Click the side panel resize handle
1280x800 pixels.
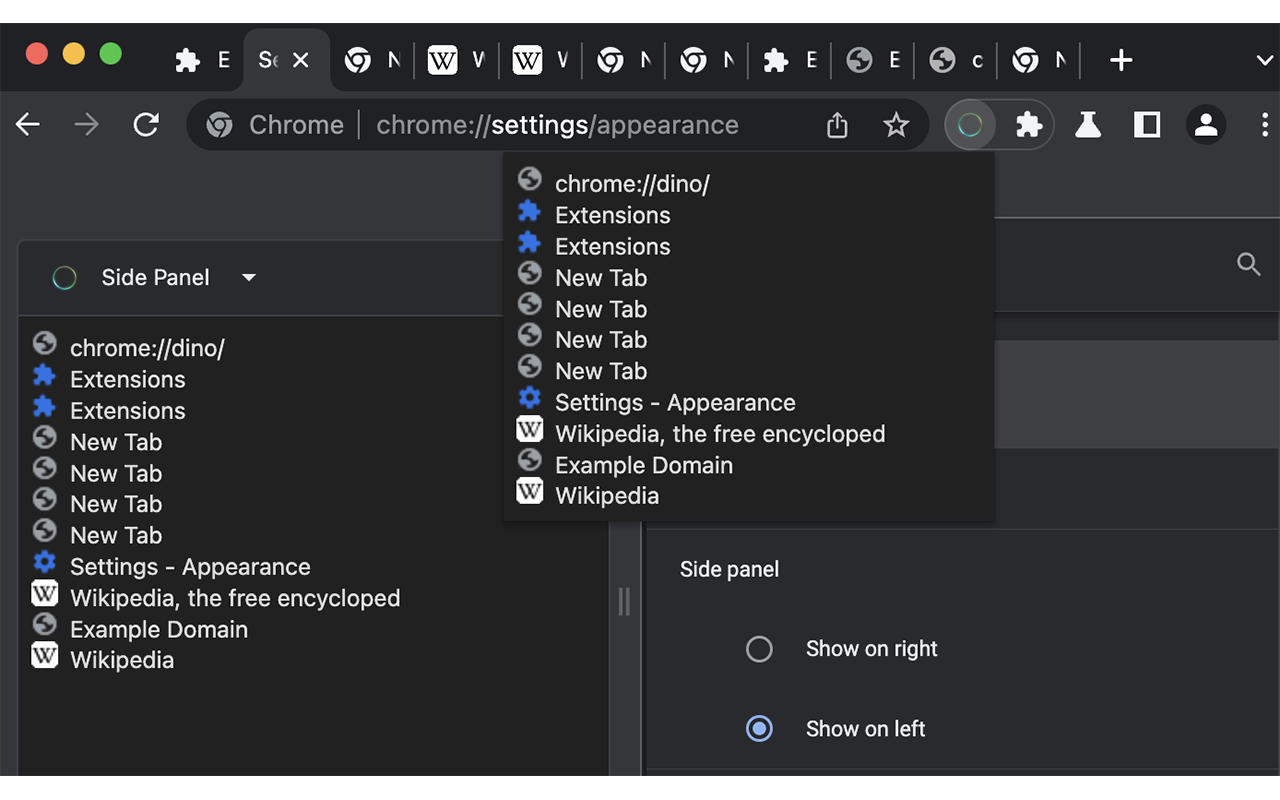tap(624, 601)
